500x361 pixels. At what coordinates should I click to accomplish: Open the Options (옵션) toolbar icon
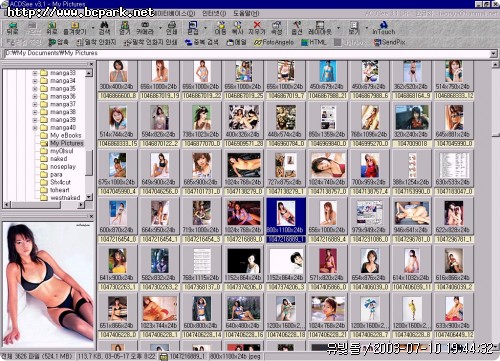tap(297, 28)
